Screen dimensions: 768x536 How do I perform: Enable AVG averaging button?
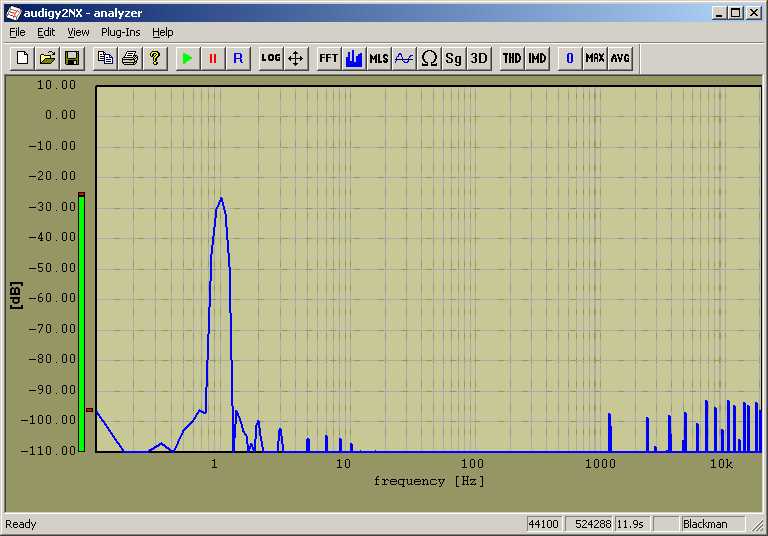(x=620, y=58)
